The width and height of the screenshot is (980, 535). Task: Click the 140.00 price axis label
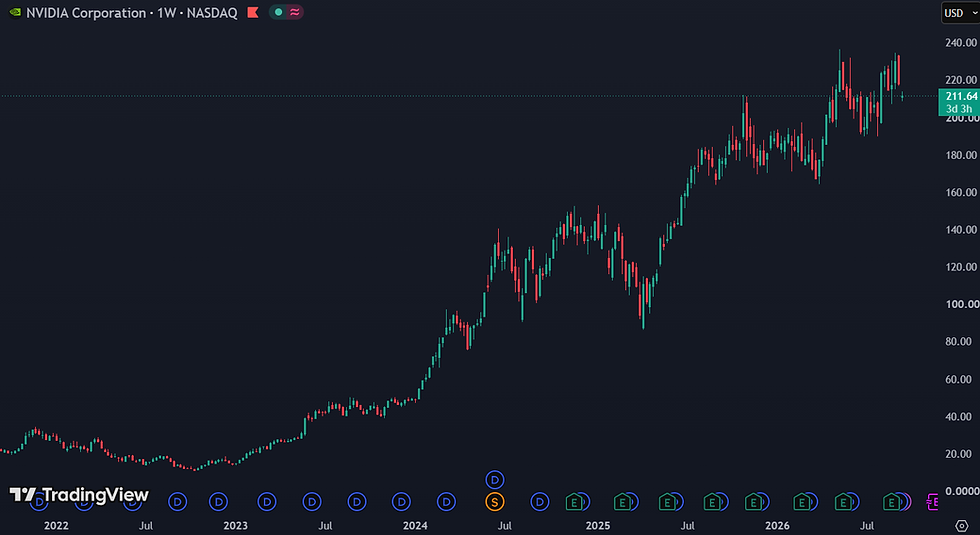961,229
